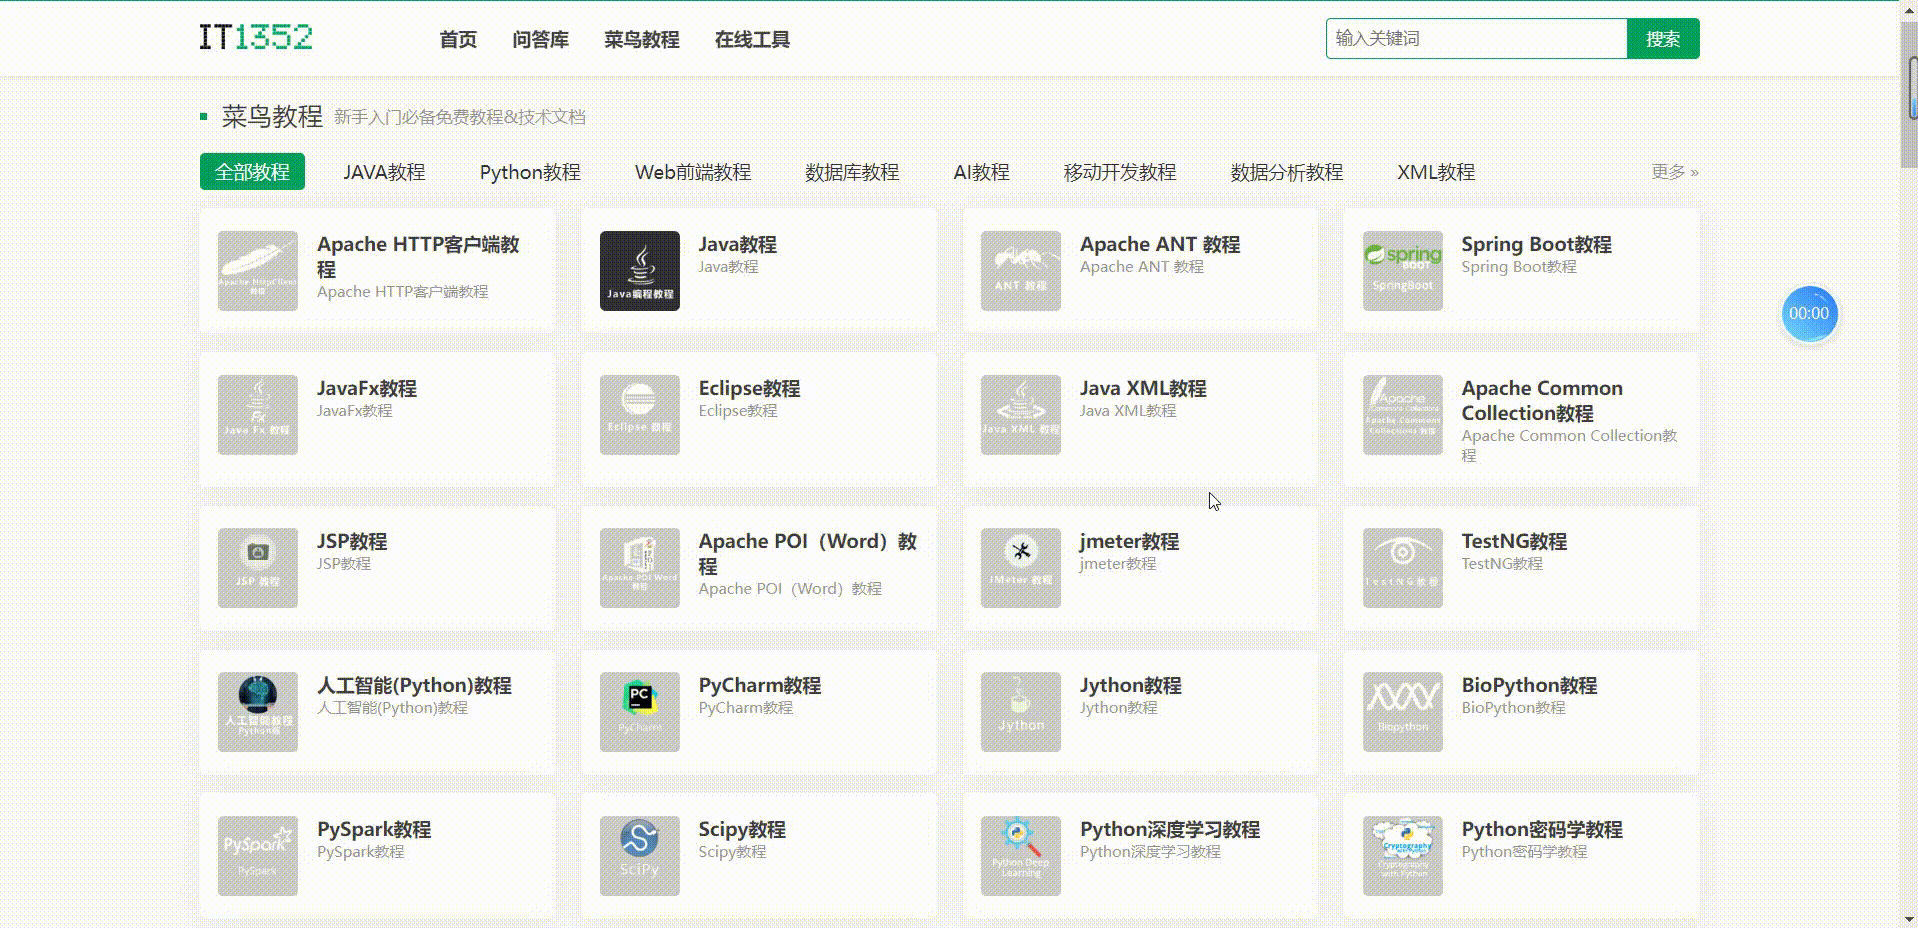Open the Spring Boot教程 title link

point(1536,244)
